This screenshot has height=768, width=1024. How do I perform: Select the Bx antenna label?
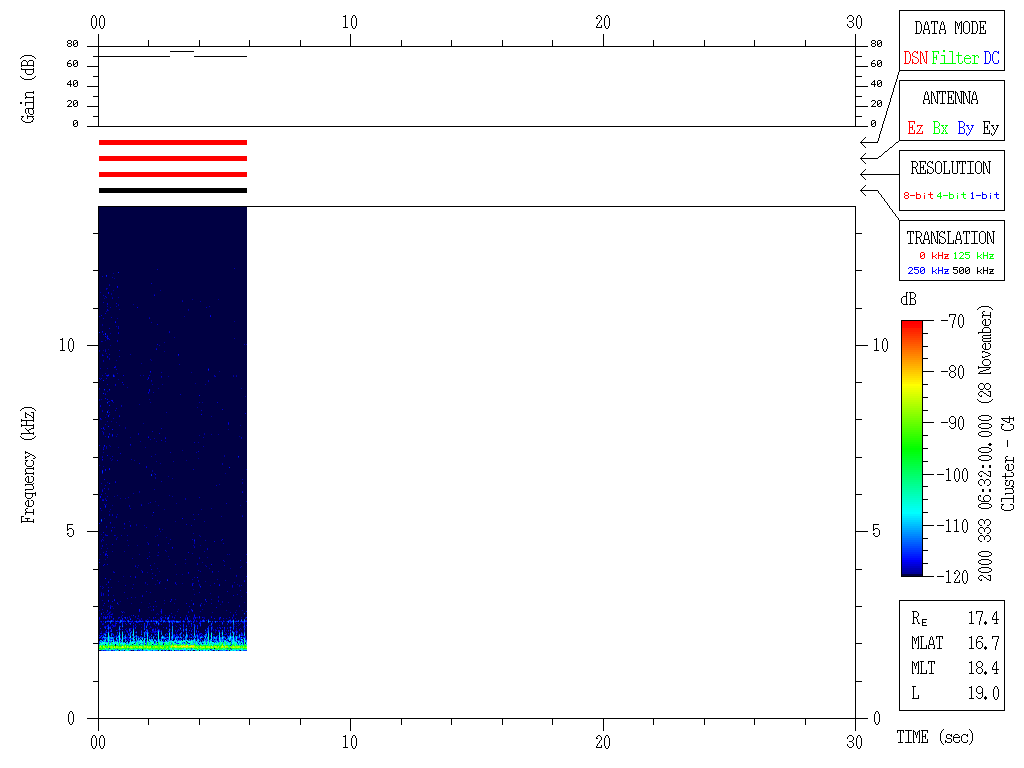940,128
